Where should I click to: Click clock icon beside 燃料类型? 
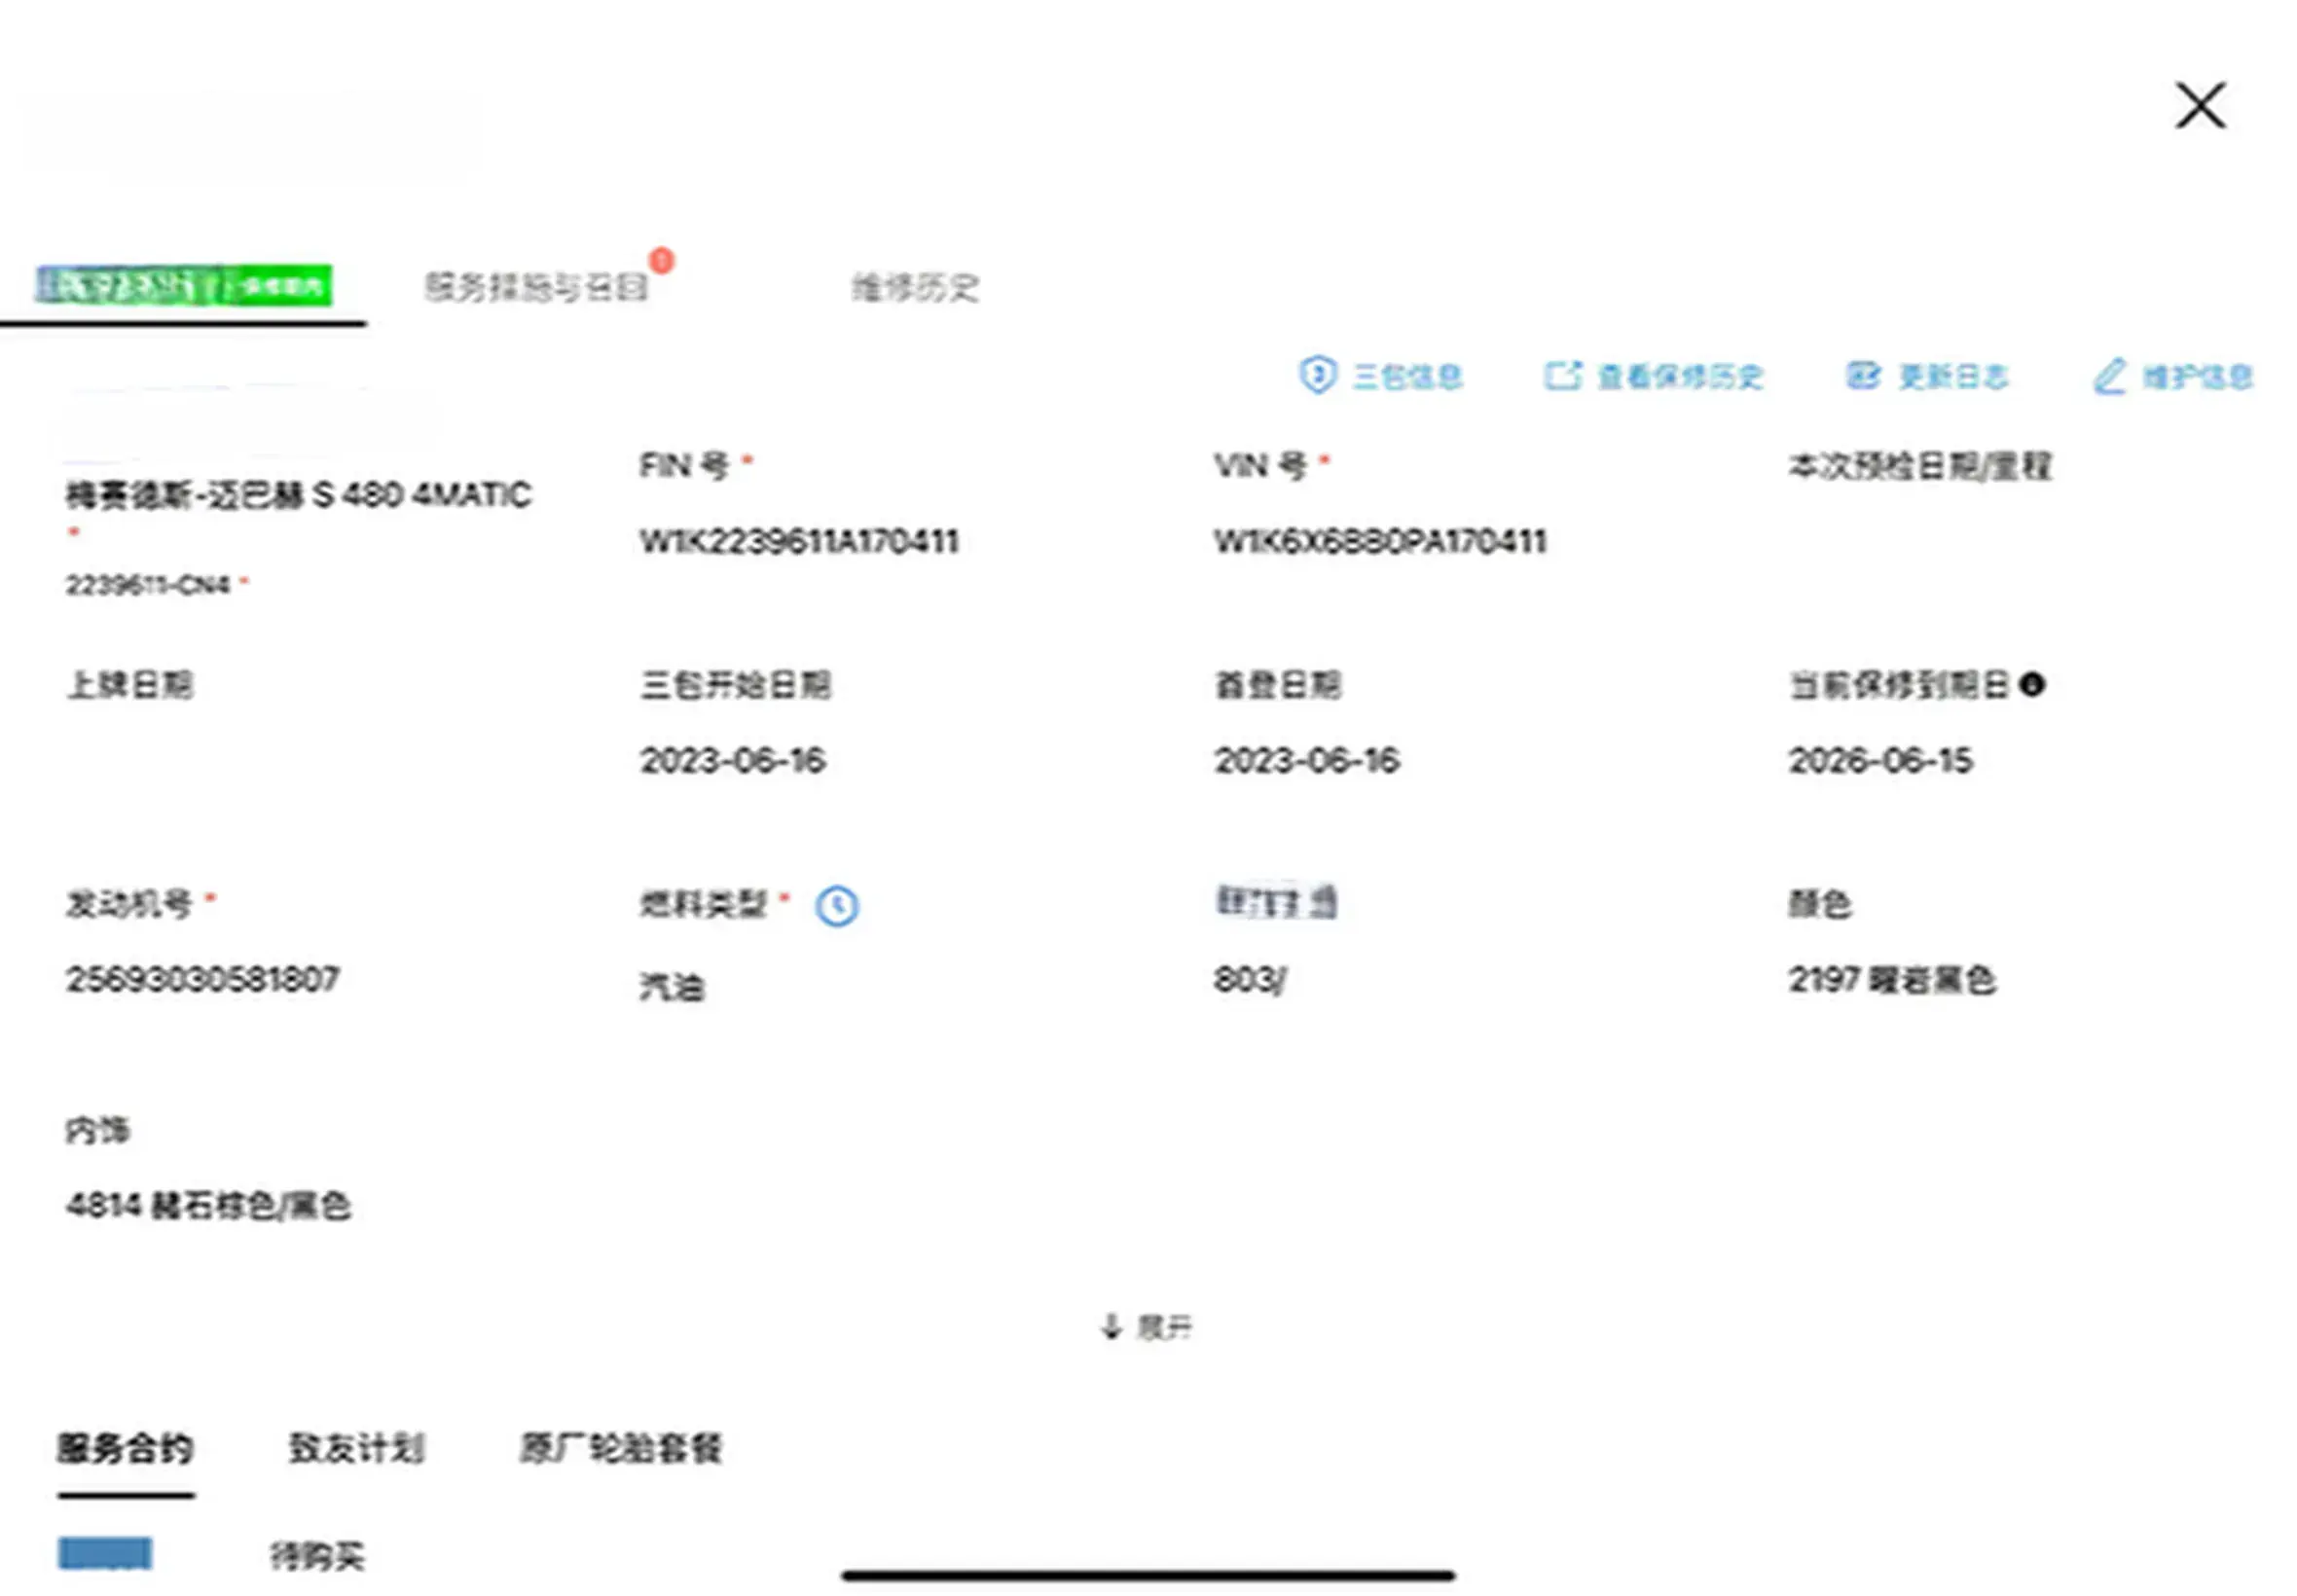pyautogui.click(x=836, y=906)
